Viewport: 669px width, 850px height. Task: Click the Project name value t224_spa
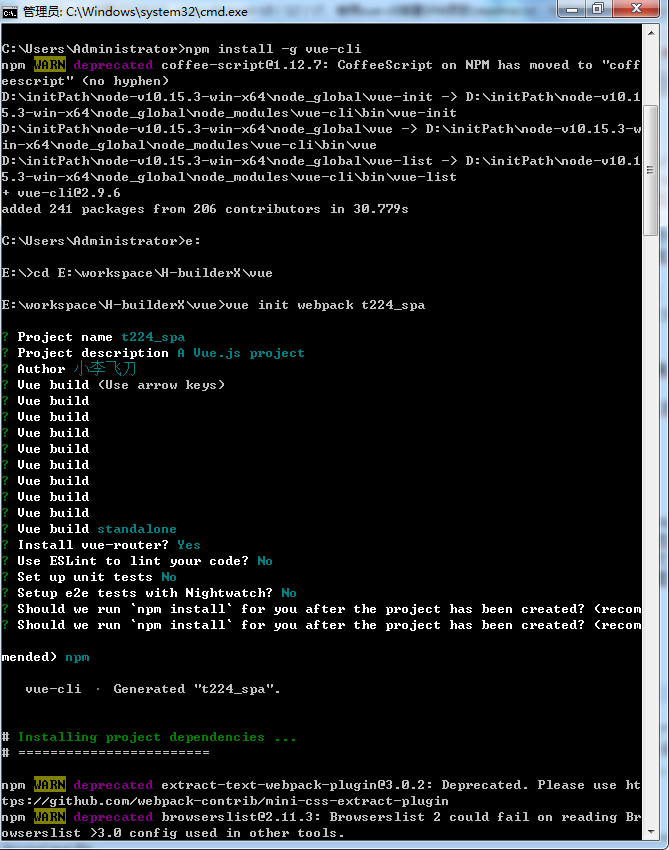tap(153, 337)
